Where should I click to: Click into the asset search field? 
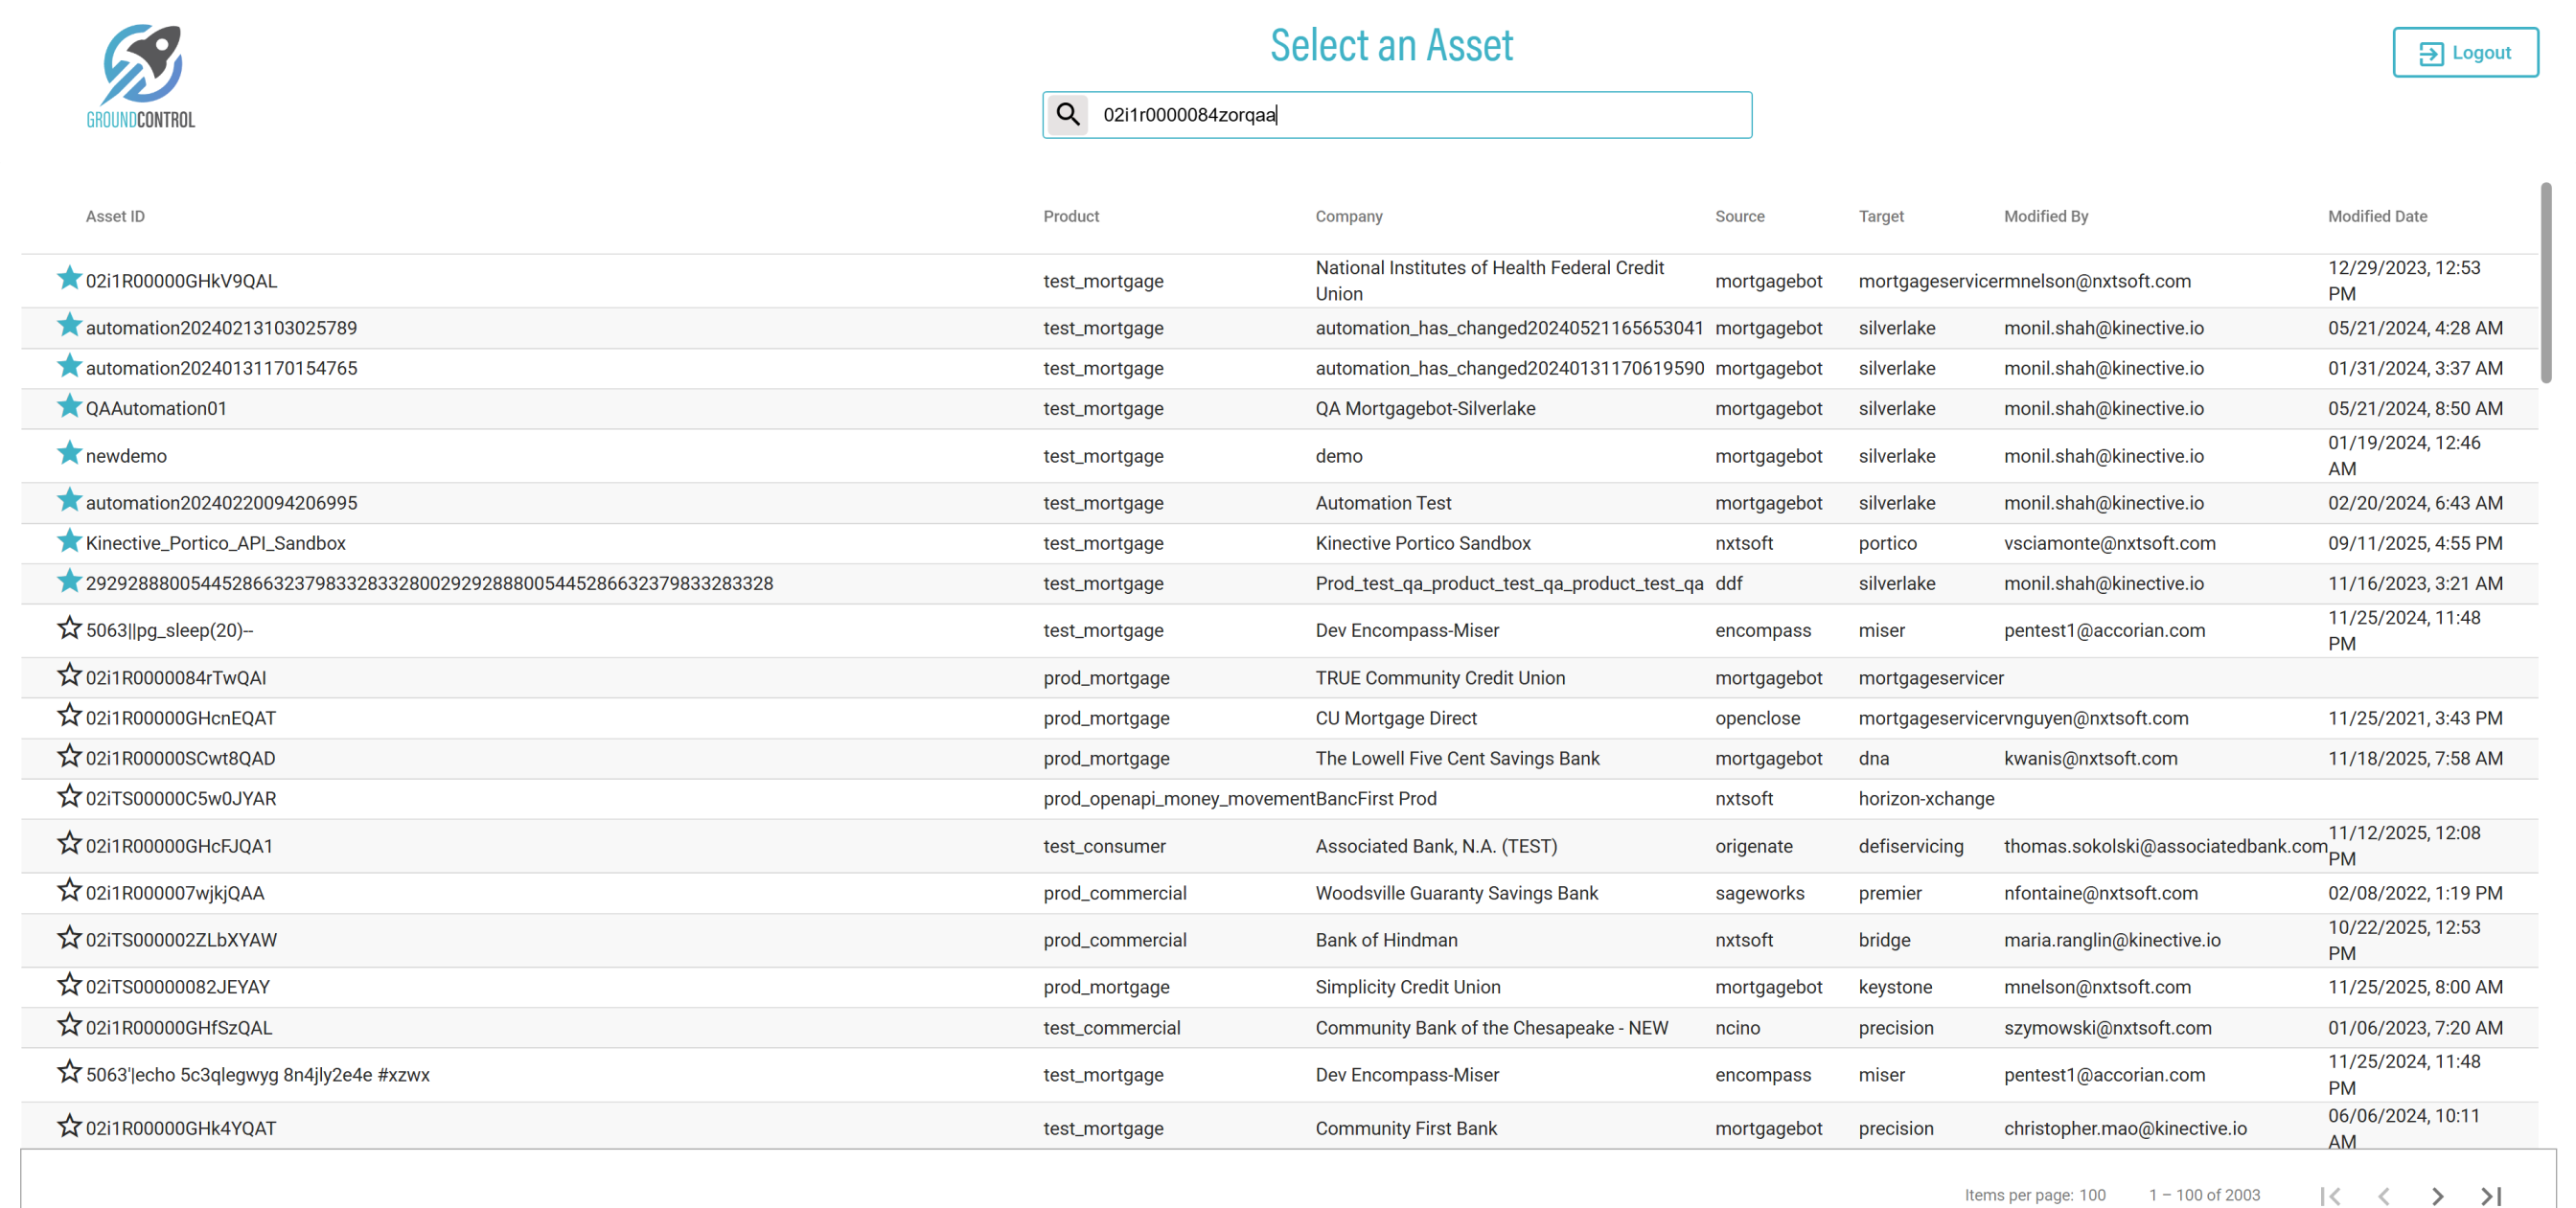(x=1420, y=115)
